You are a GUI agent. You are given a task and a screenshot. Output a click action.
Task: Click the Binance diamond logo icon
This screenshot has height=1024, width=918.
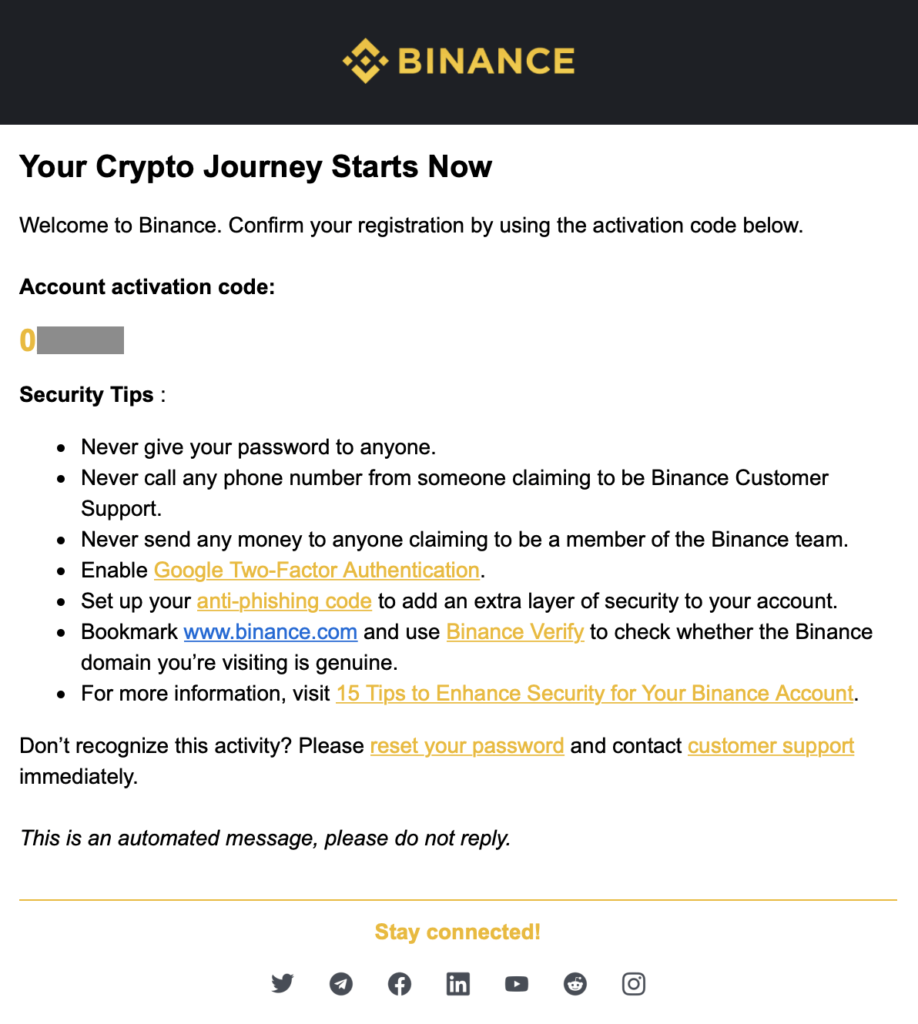click(366, 61)
